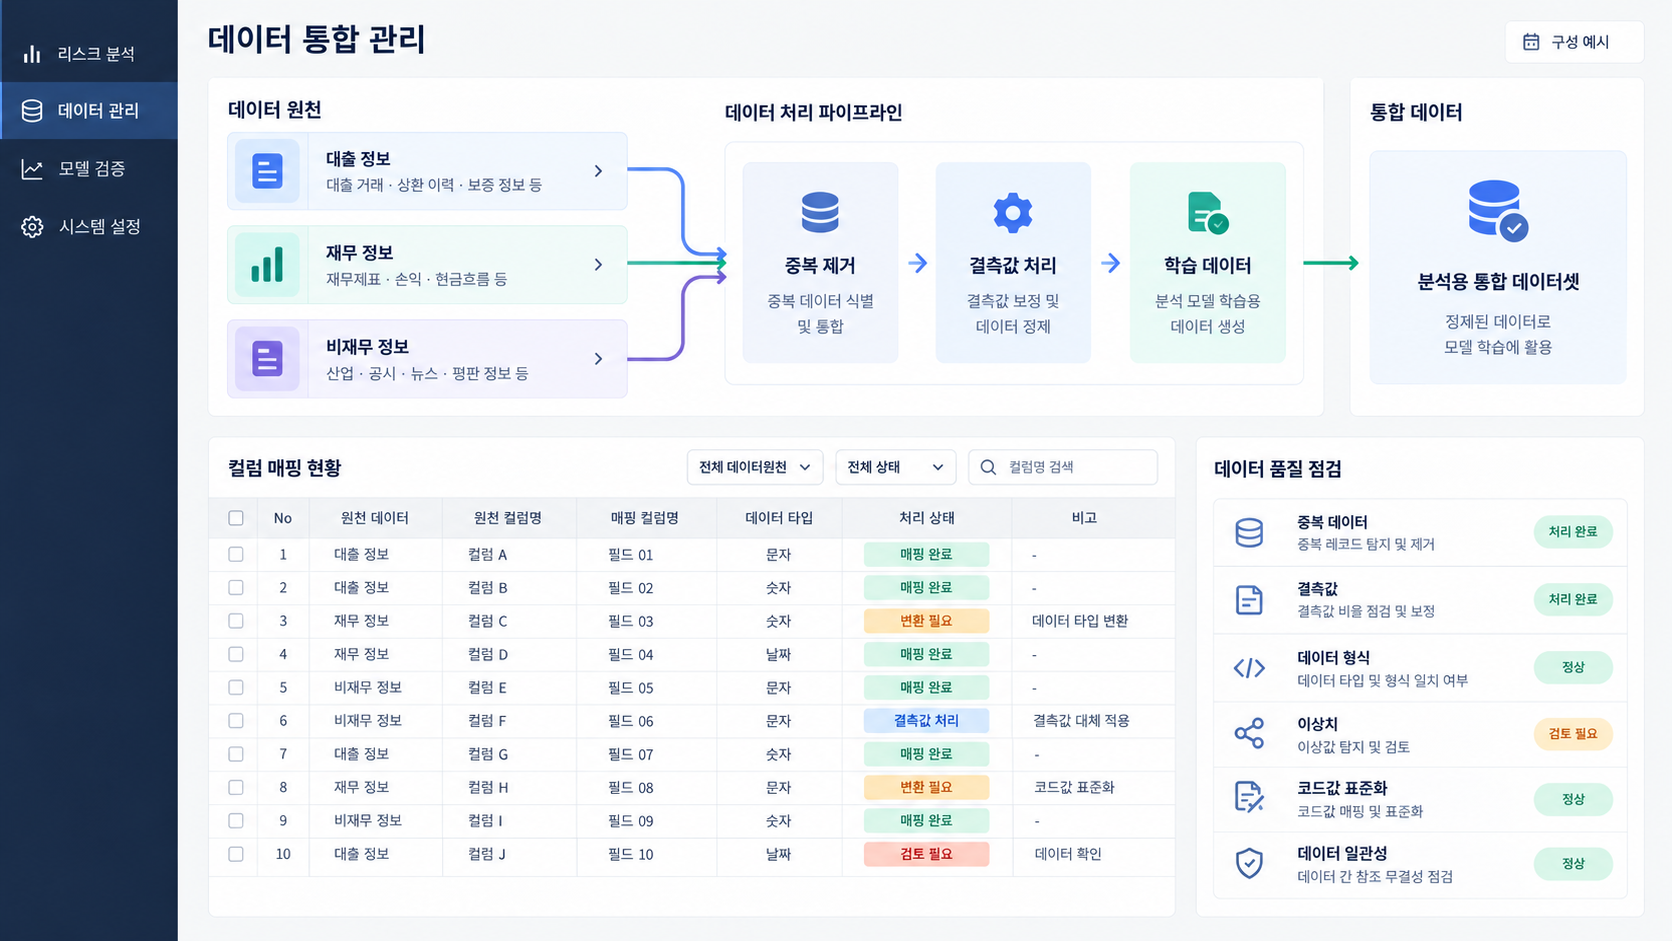Click the 데이터 일관성 shield icon
1672x941 pixels.
pyautogui.click(x=1249, y=863)
